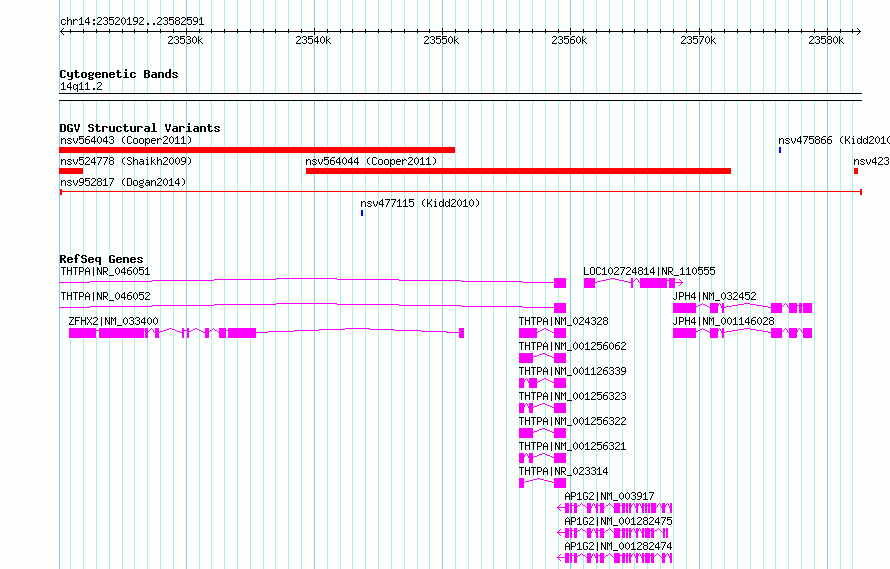This screenshot has height=569, width=890.
Task: Click the 23560k ruler tick label
Action: 569,40
